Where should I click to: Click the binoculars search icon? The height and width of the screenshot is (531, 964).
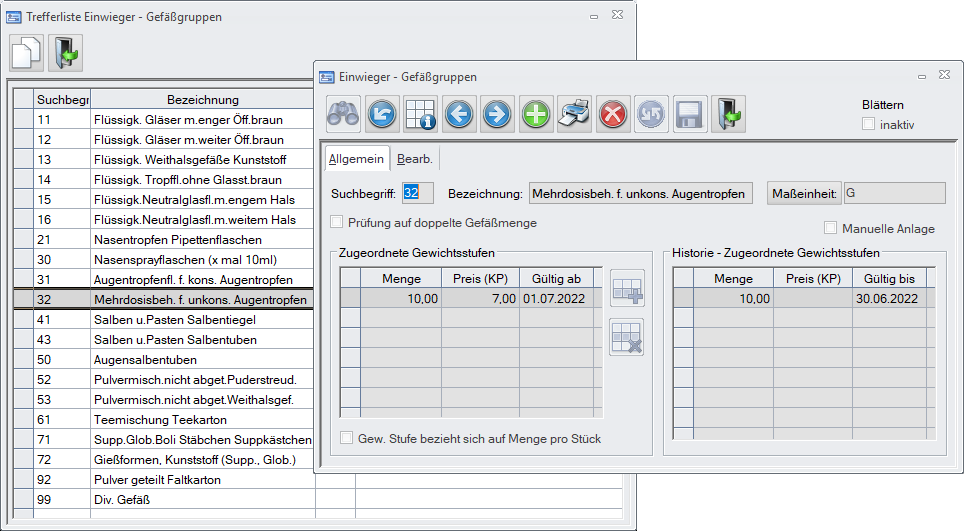(x=343, y=115)
